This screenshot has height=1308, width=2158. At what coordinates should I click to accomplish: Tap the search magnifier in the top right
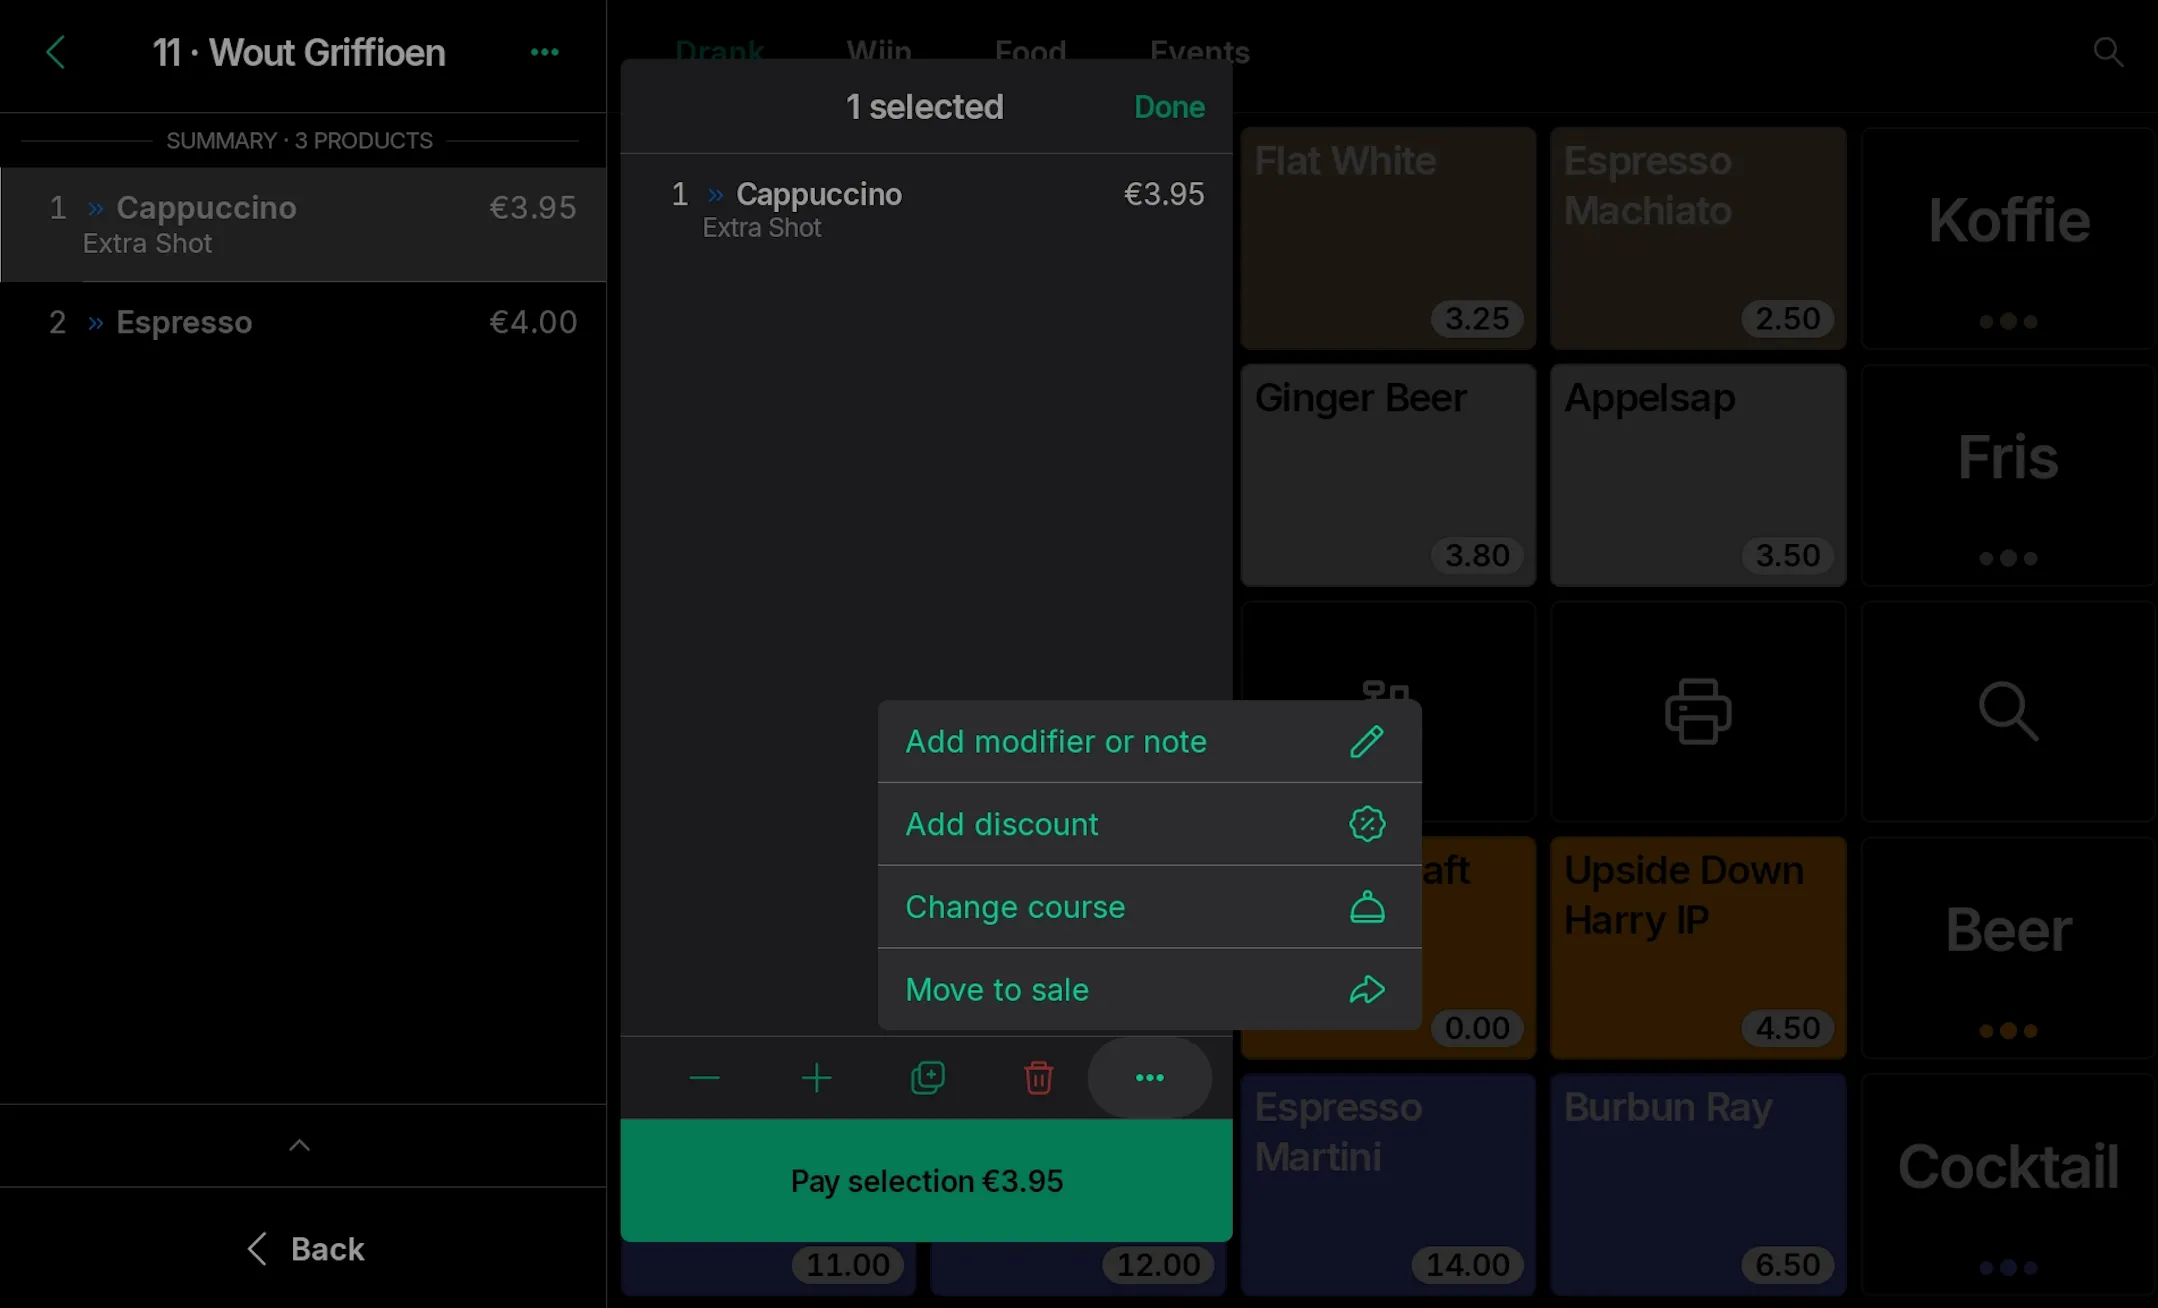pyautogui.click(x=2106, y=51)
